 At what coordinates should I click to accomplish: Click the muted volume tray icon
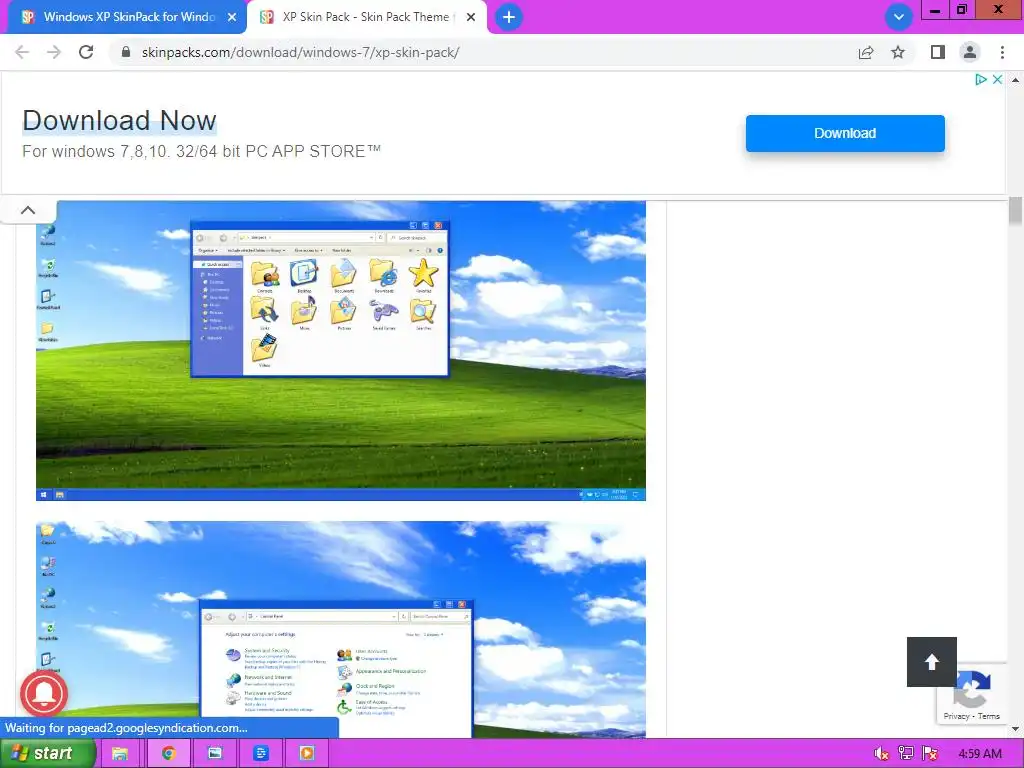[x=881, y=754]
